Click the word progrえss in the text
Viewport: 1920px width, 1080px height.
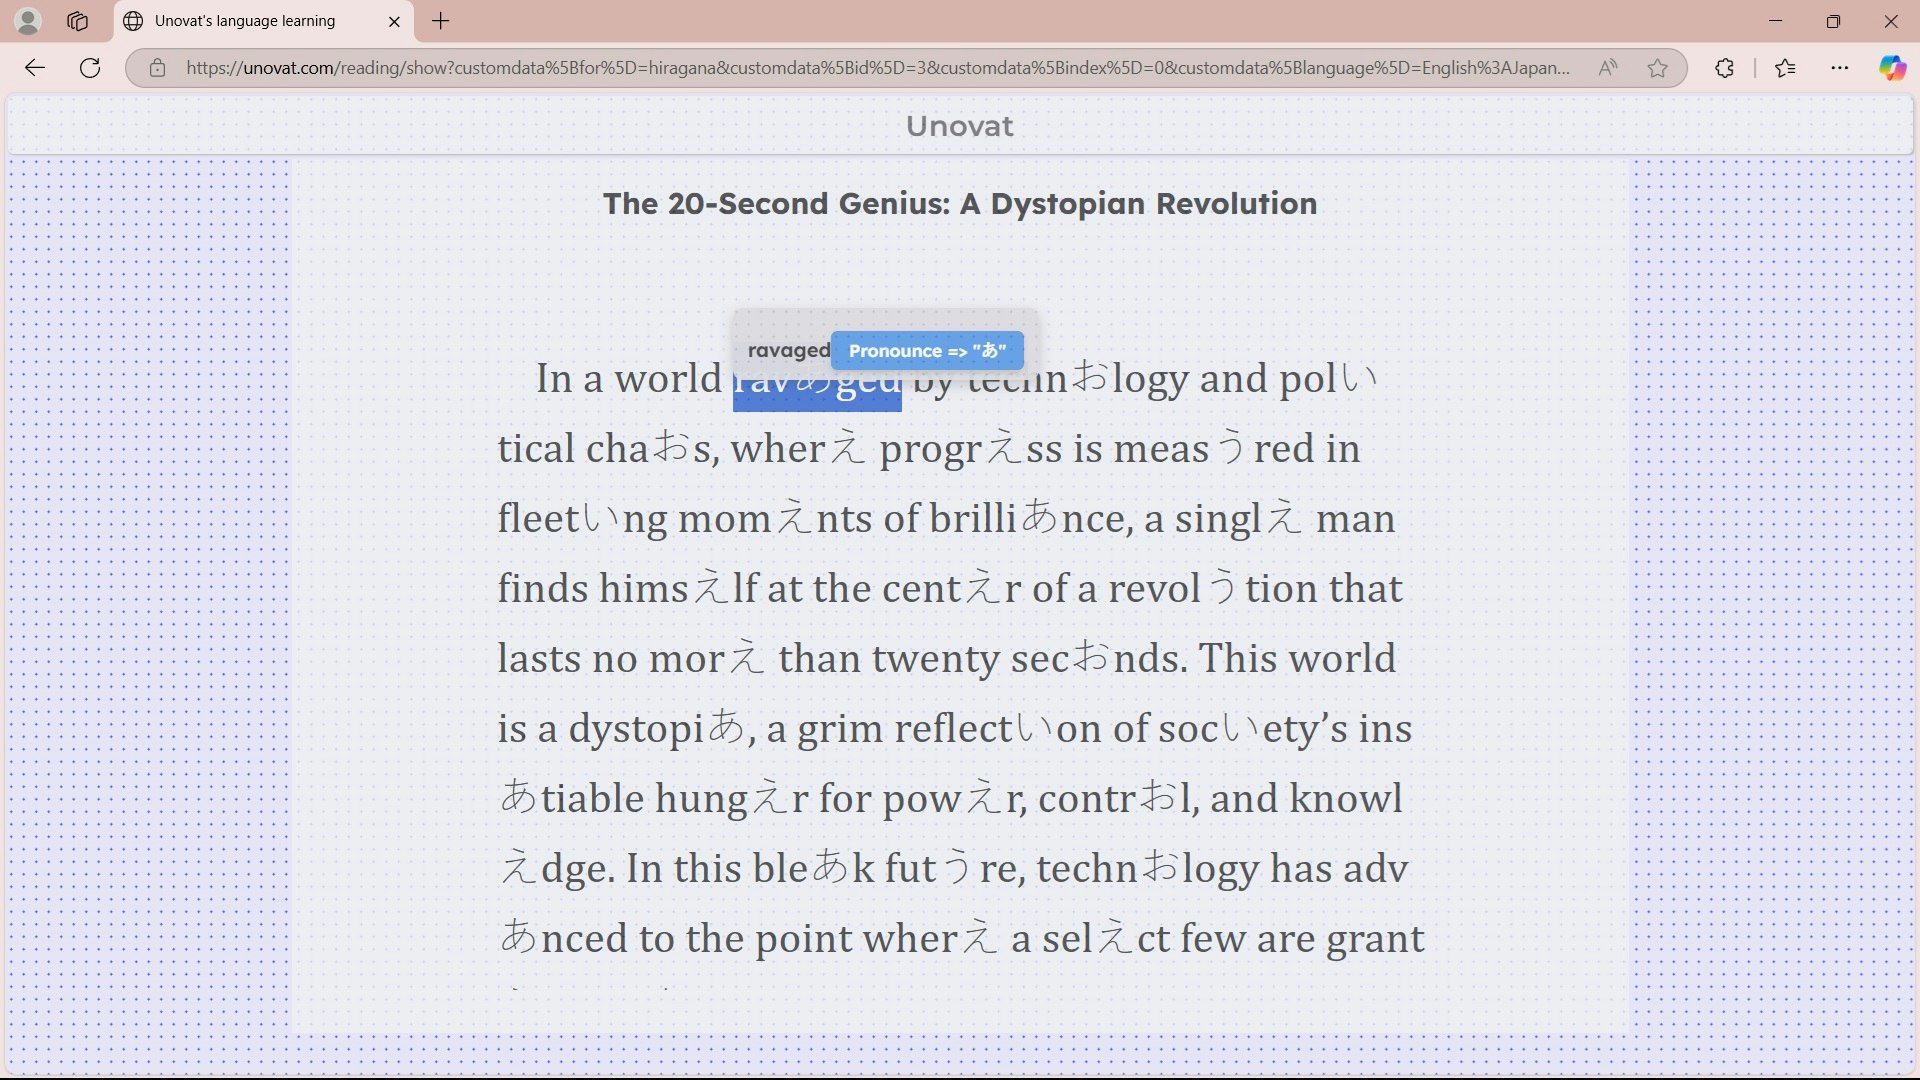[x=970, y=449]
